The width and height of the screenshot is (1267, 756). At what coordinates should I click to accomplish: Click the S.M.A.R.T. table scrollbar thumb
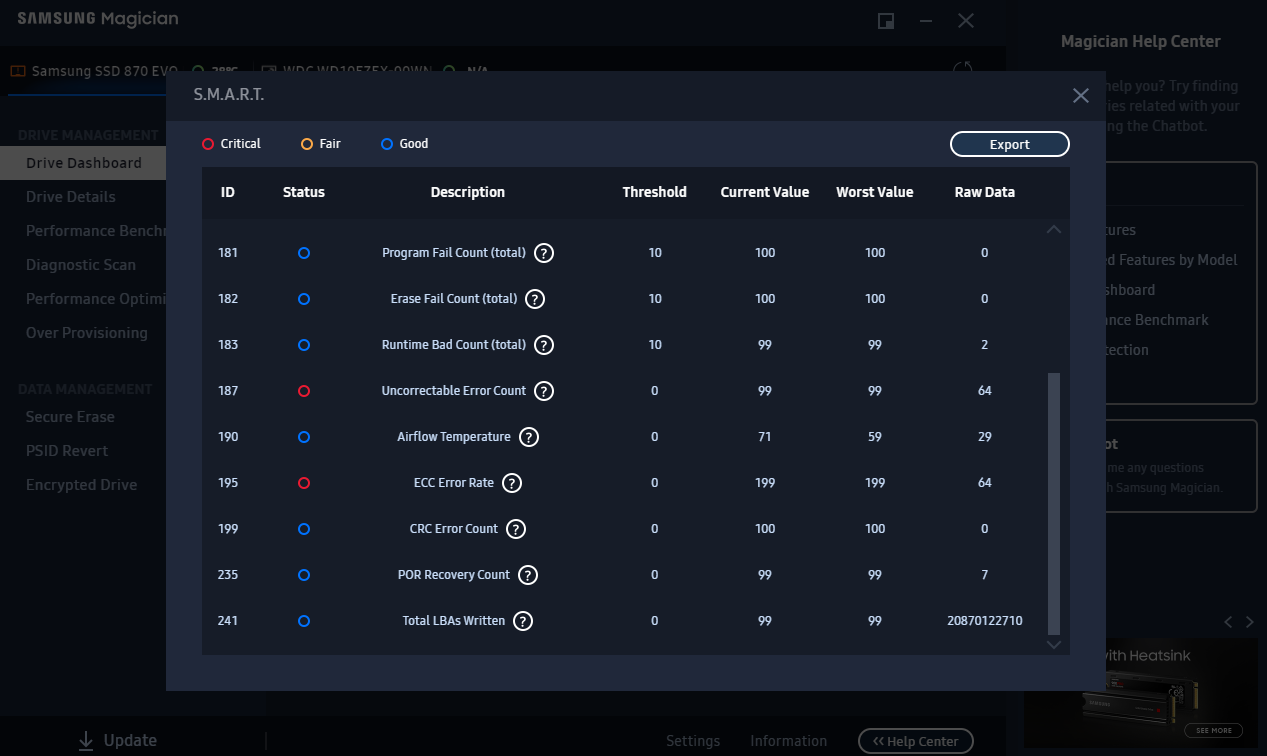click(1053, 503)
